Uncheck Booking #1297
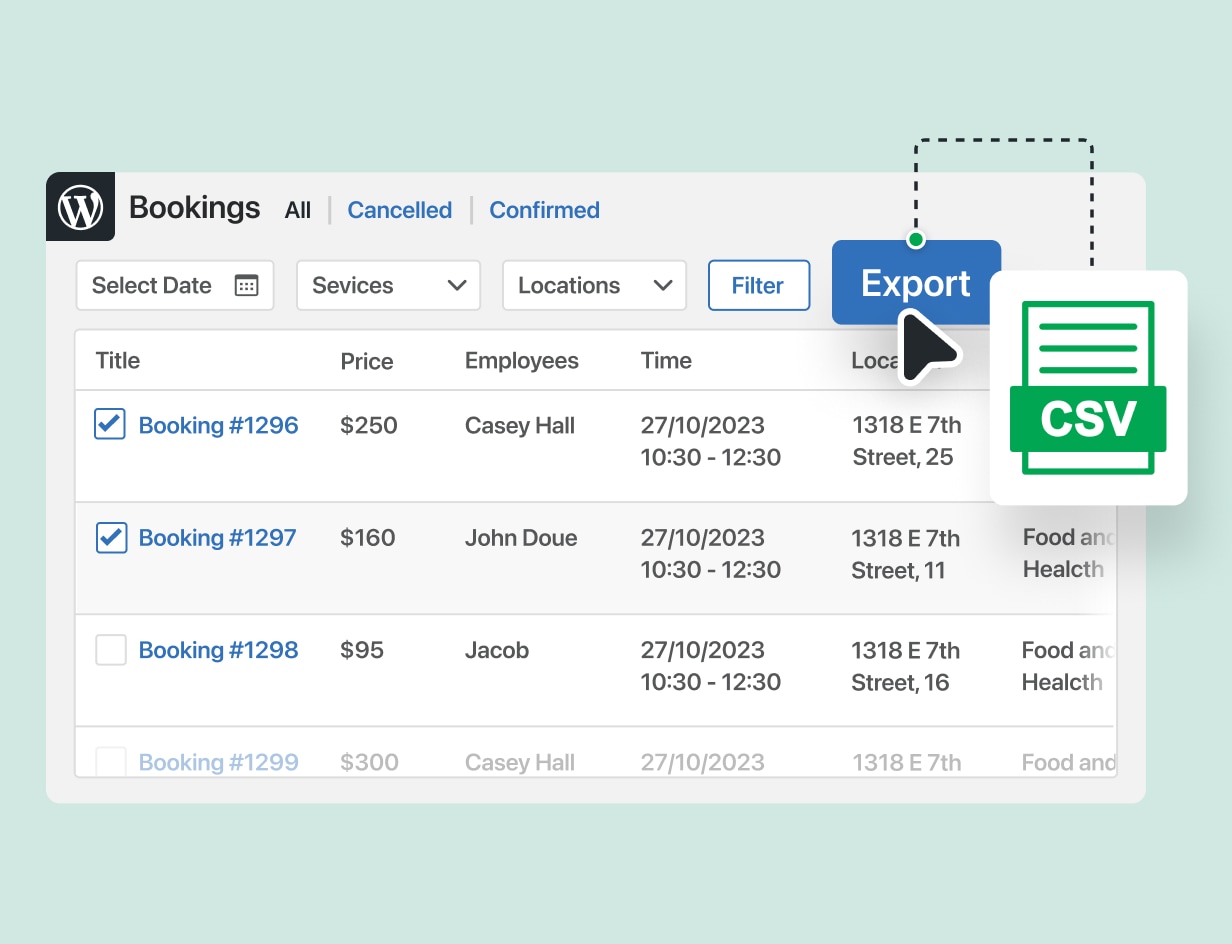This screenshot has height=944, width=1232. pos(110,537)
